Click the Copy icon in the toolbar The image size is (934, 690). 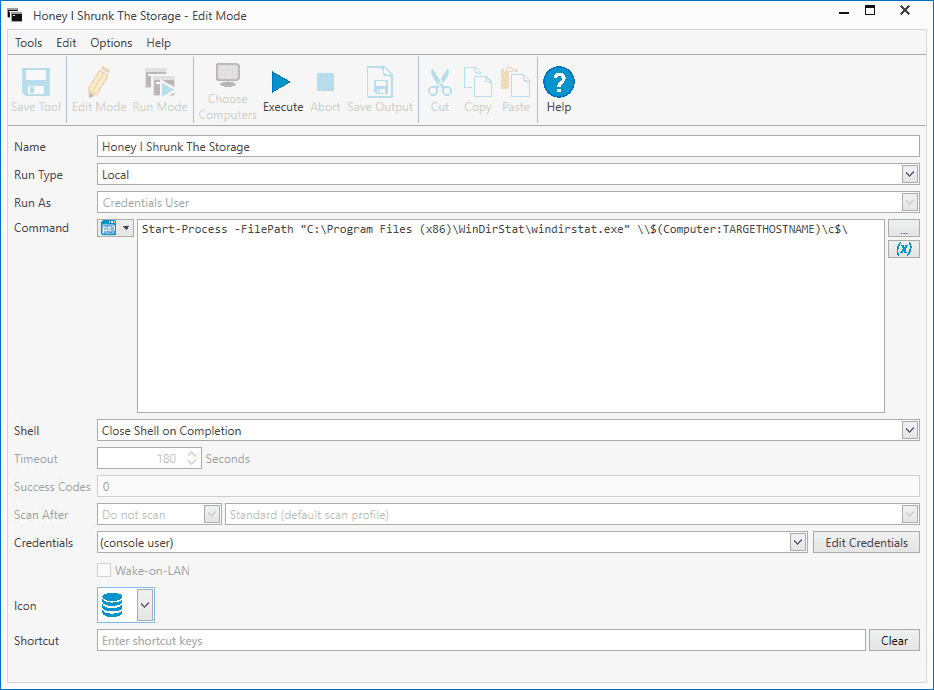[x=477, y=82]
